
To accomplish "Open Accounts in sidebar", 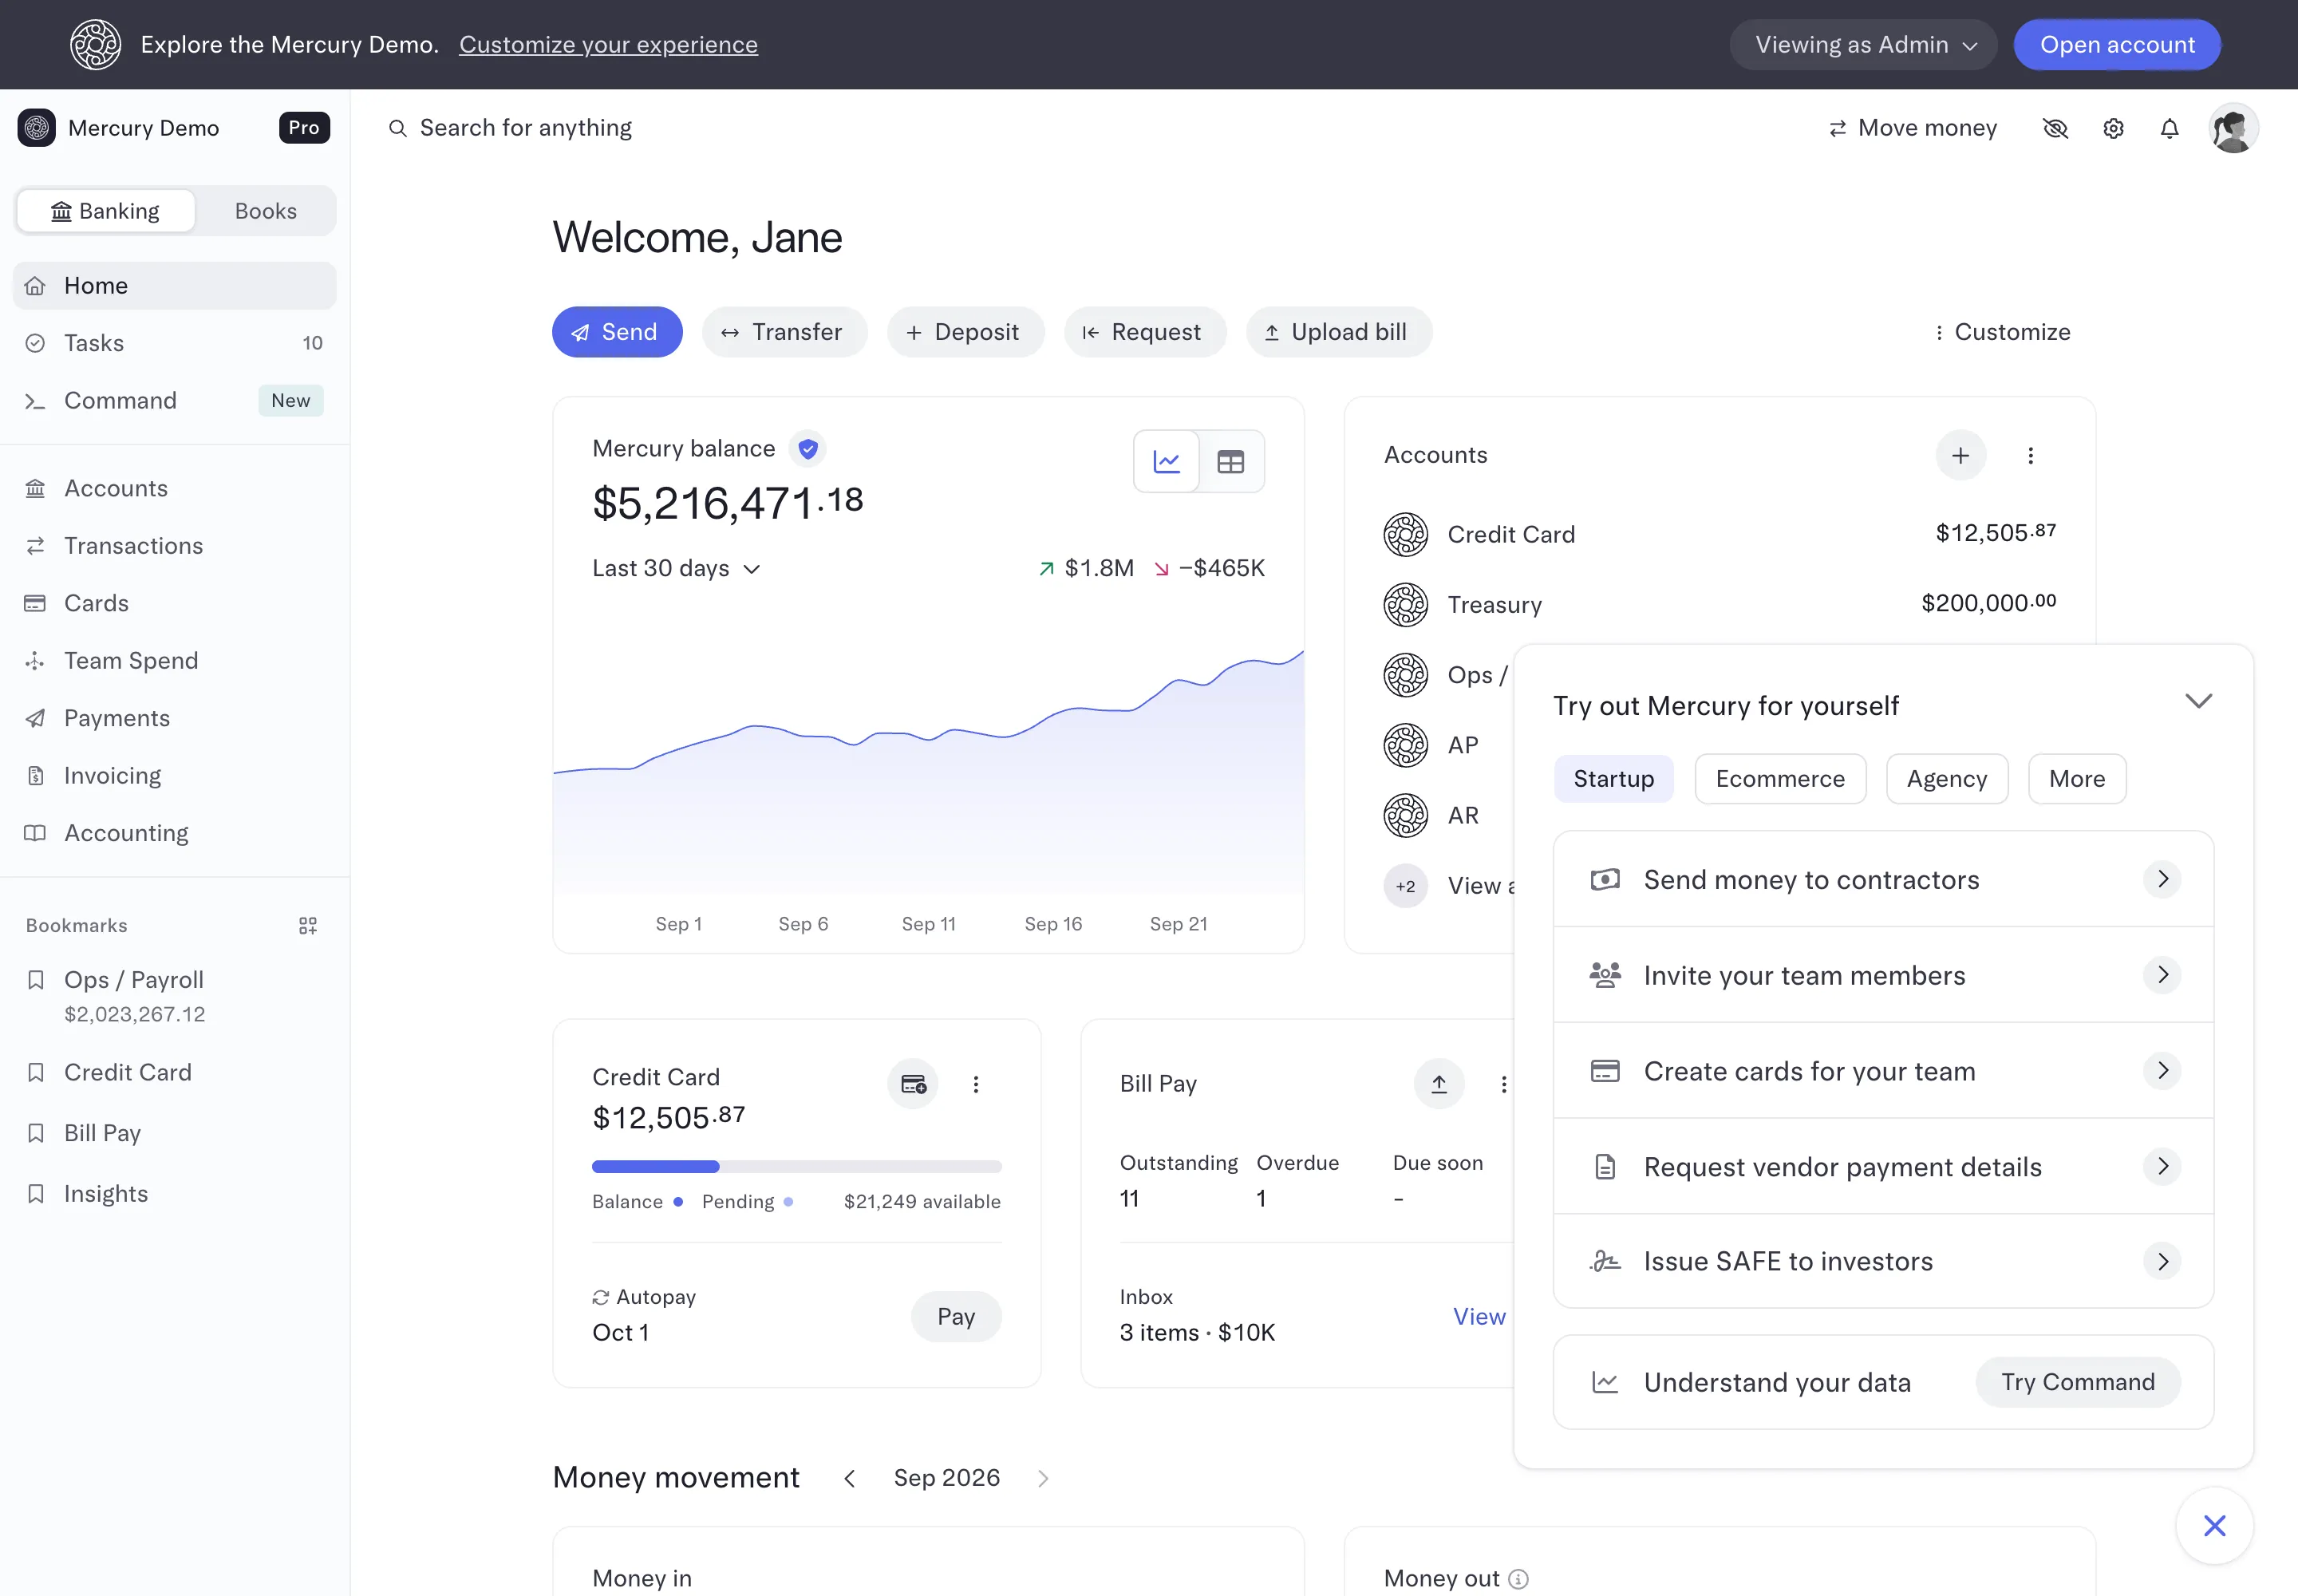I will point(175,488).
